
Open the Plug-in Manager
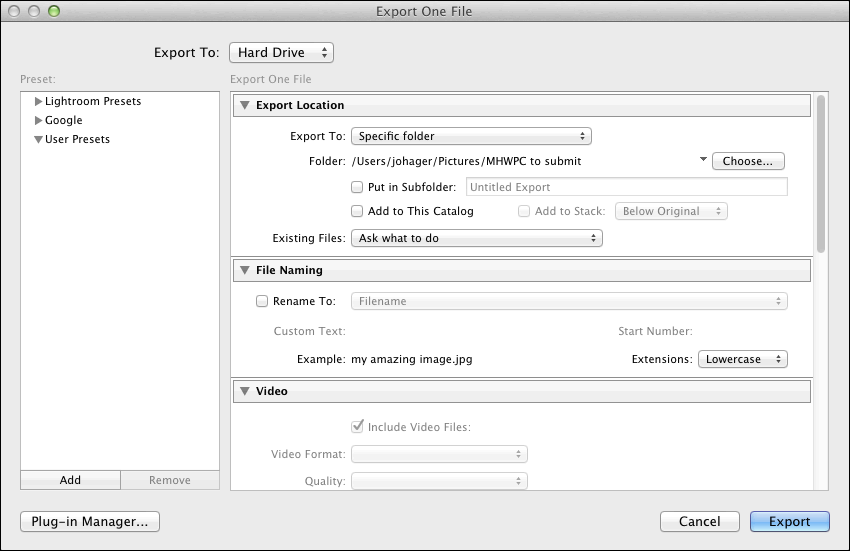[90, 521]
